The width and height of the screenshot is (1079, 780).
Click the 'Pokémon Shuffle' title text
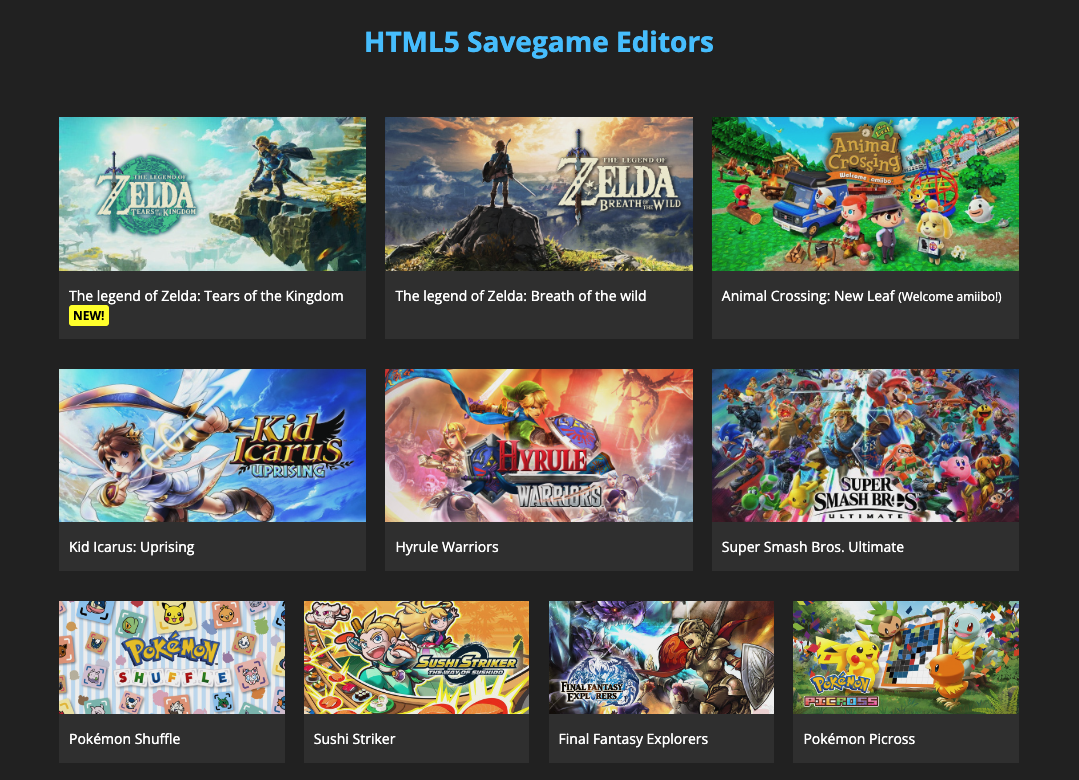[x=125, y=739]
